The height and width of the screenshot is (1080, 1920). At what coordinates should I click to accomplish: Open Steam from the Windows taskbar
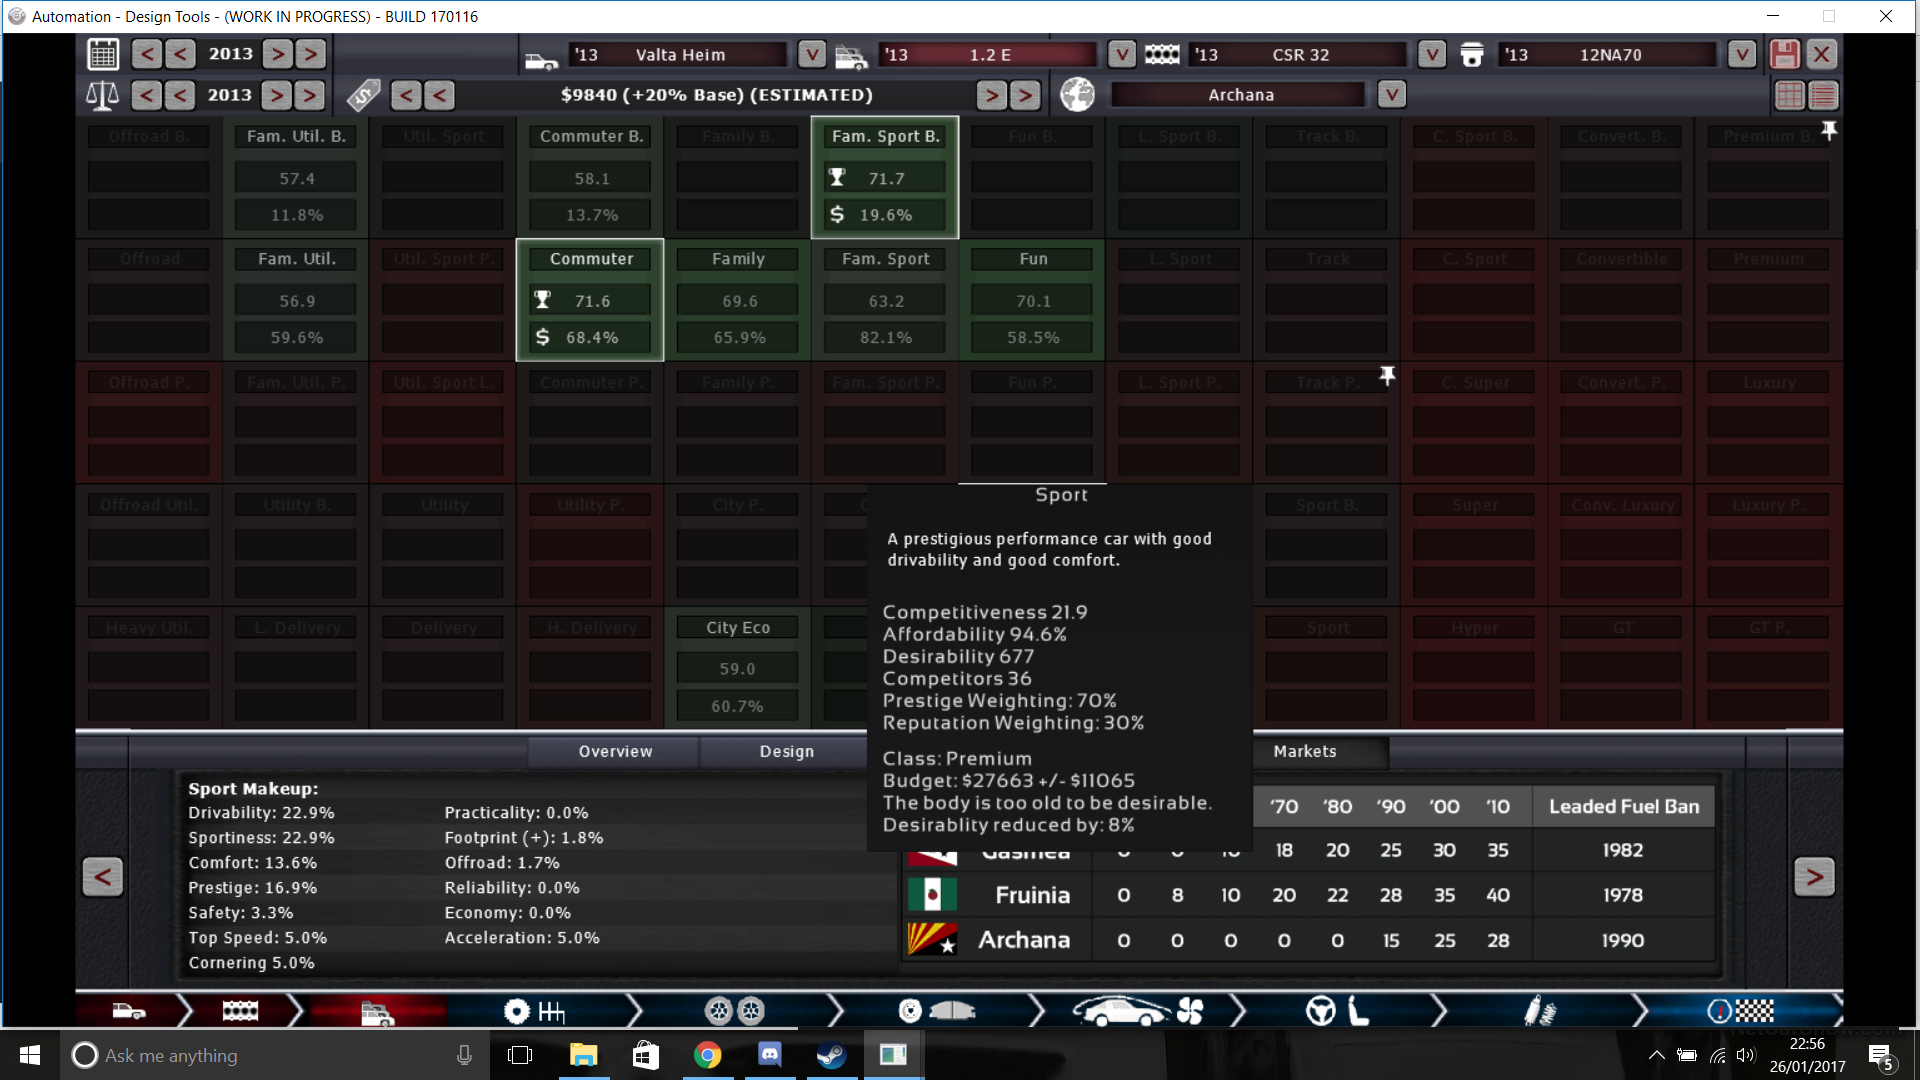831,1055
